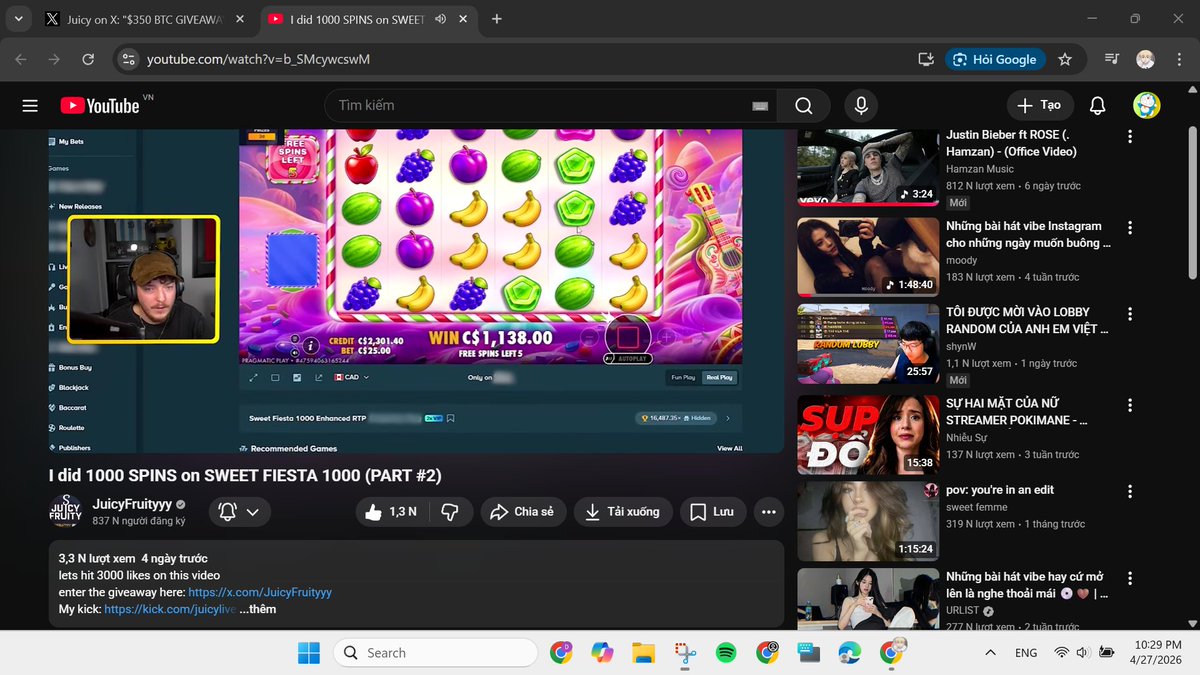Open the Chrome tab search dropdown
1200x675 pixels.
pyautogui.click(x=18, y=19)
